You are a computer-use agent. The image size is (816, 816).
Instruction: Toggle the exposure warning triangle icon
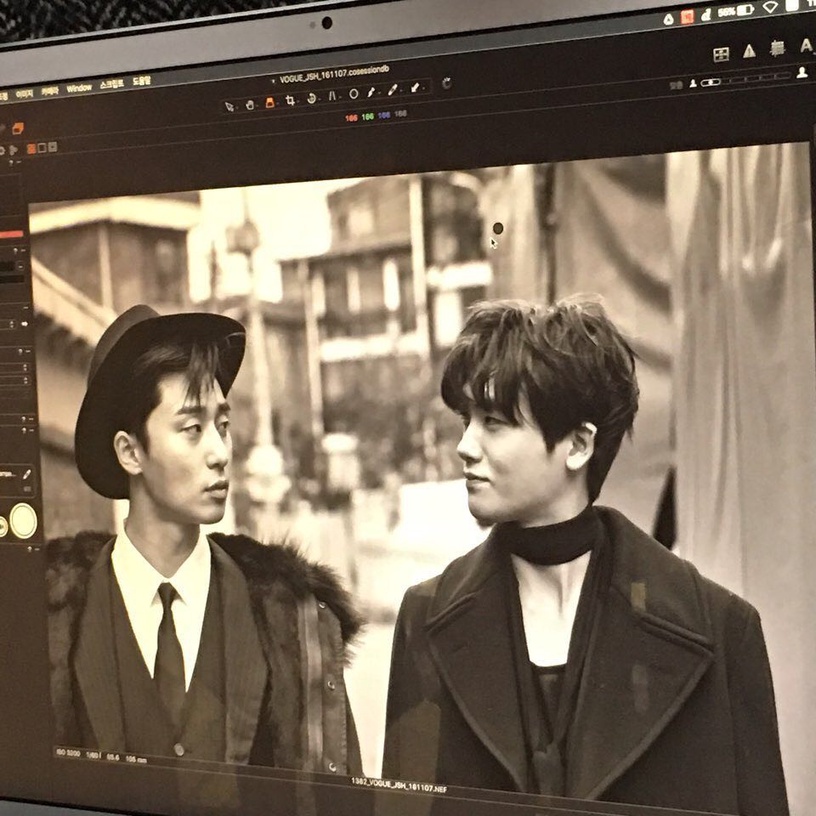coord(749,50)
